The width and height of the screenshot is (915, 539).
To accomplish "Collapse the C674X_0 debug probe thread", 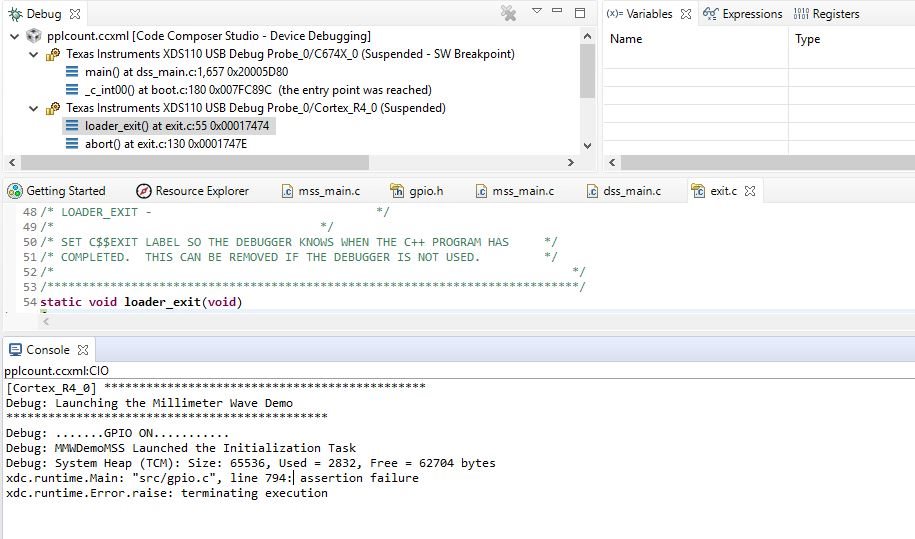I will click(33, 54).
